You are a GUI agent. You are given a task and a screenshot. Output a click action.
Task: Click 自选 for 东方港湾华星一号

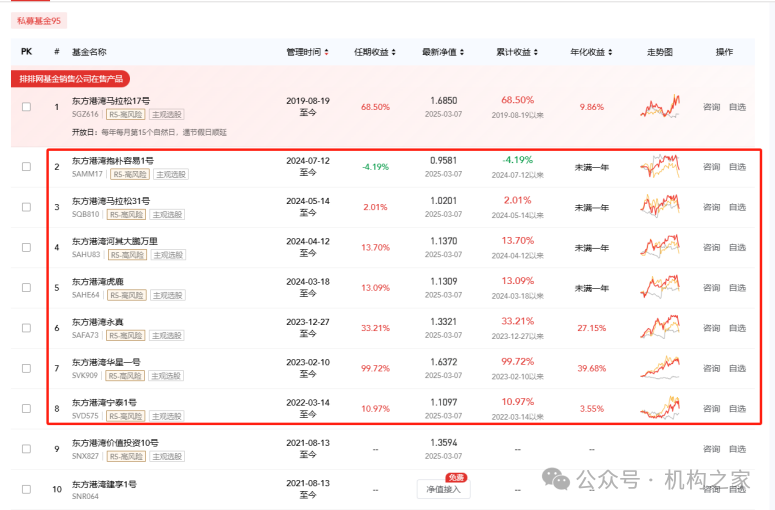pyautogui.click(x=737, y=368)
